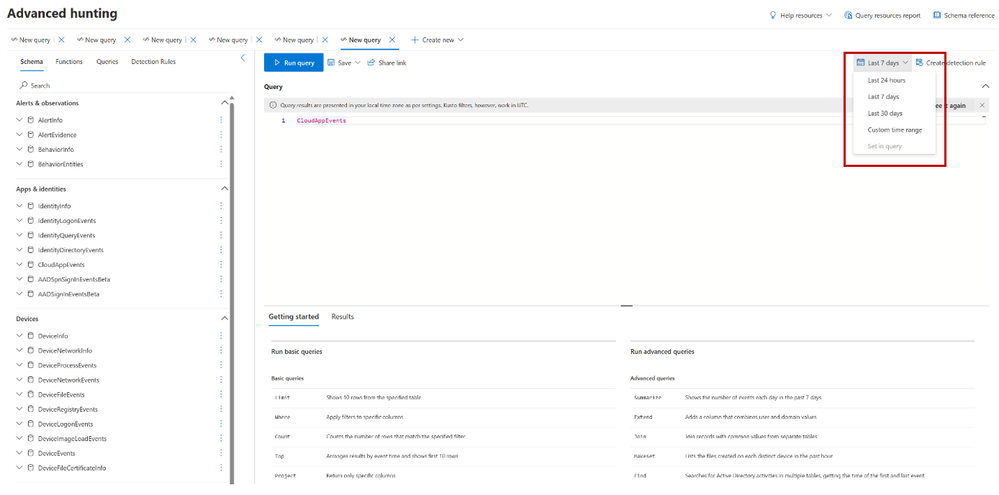This screenshot has height=495, width=999.
Task: Open more options for IdentityInfo
Action: [221, 206]
